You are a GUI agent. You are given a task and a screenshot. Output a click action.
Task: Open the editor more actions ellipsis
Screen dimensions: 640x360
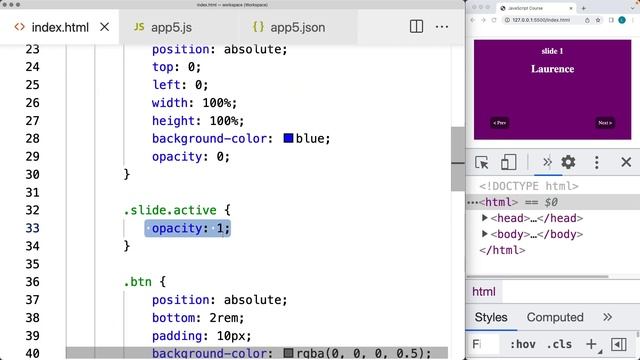pyautogui.click(x=442, y=27)
